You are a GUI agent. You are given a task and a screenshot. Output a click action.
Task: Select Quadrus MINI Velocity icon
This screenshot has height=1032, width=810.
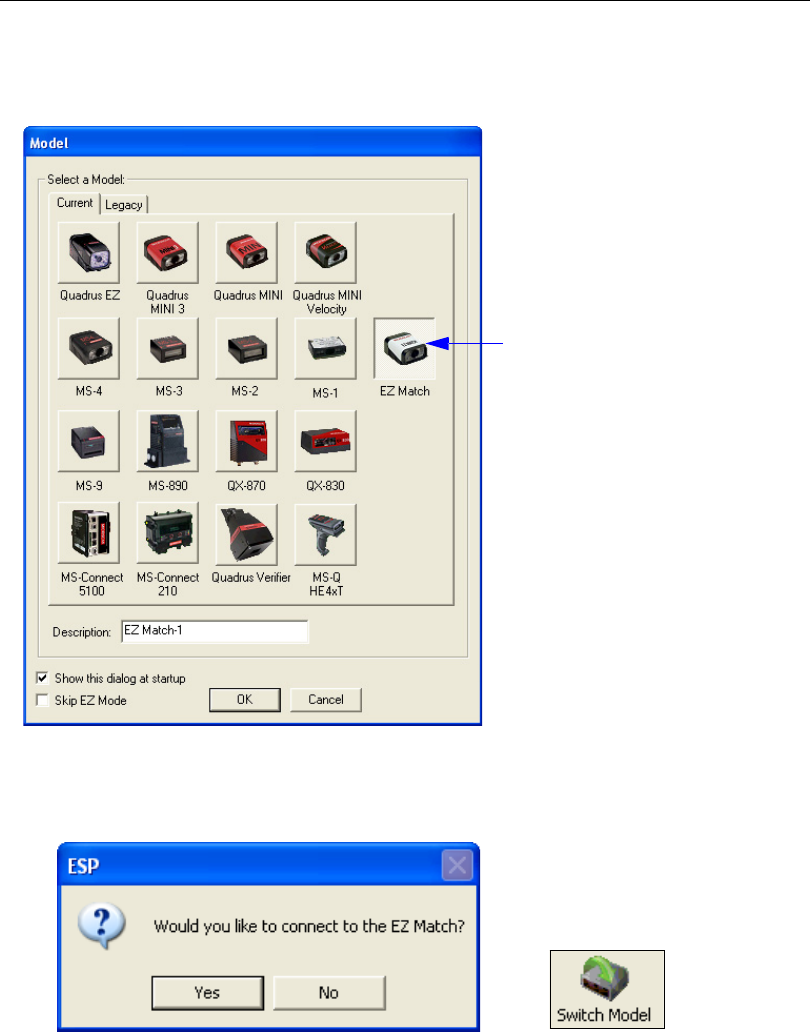pyautogui.click(x=326, y=253)
